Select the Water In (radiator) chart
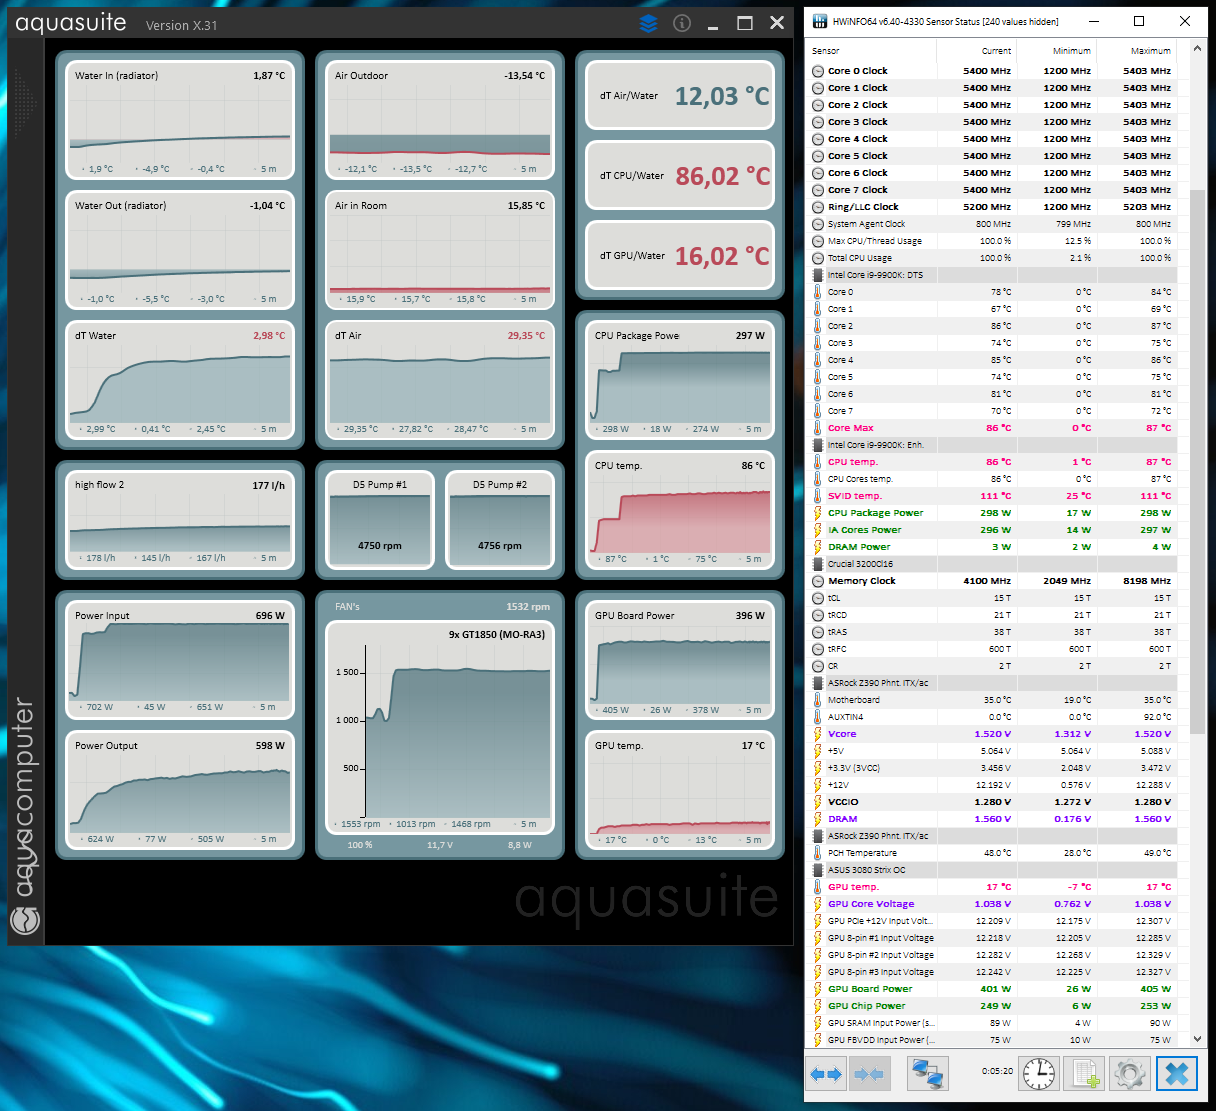 [x=180, y=121]
